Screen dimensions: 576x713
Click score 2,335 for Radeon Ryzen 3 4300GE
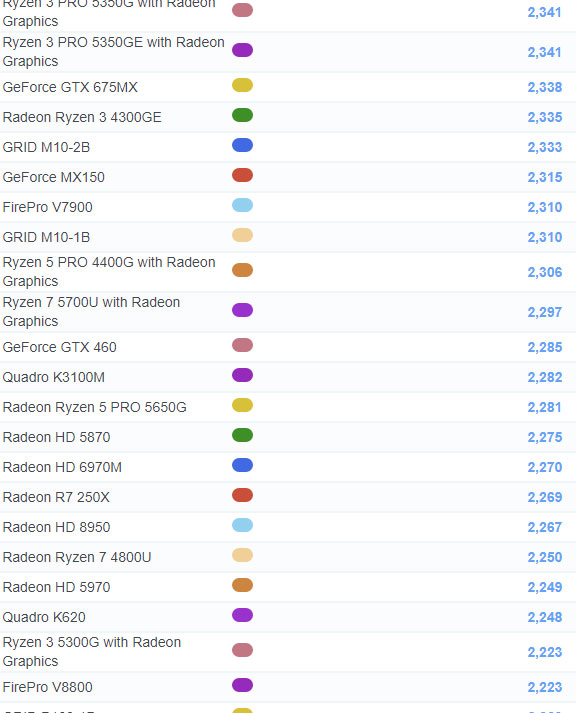[545, 117]
